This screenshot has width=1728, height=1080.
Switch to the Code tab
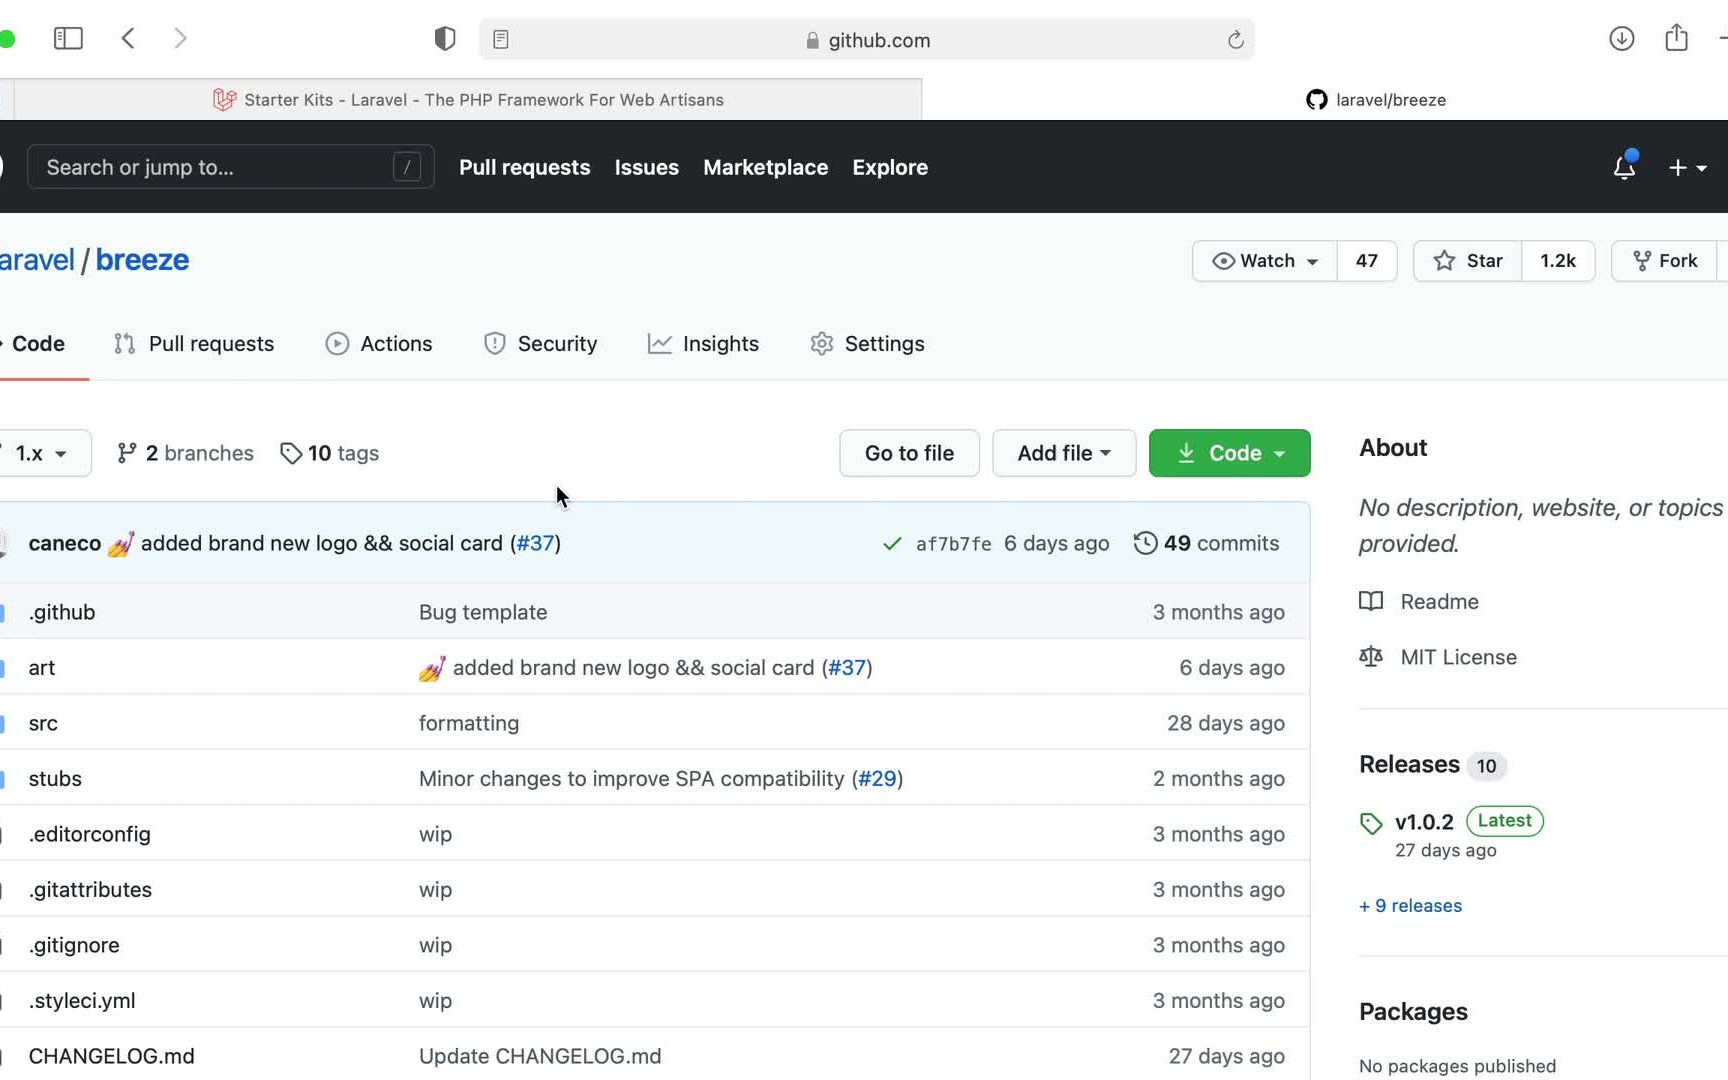tap(38, 344)
